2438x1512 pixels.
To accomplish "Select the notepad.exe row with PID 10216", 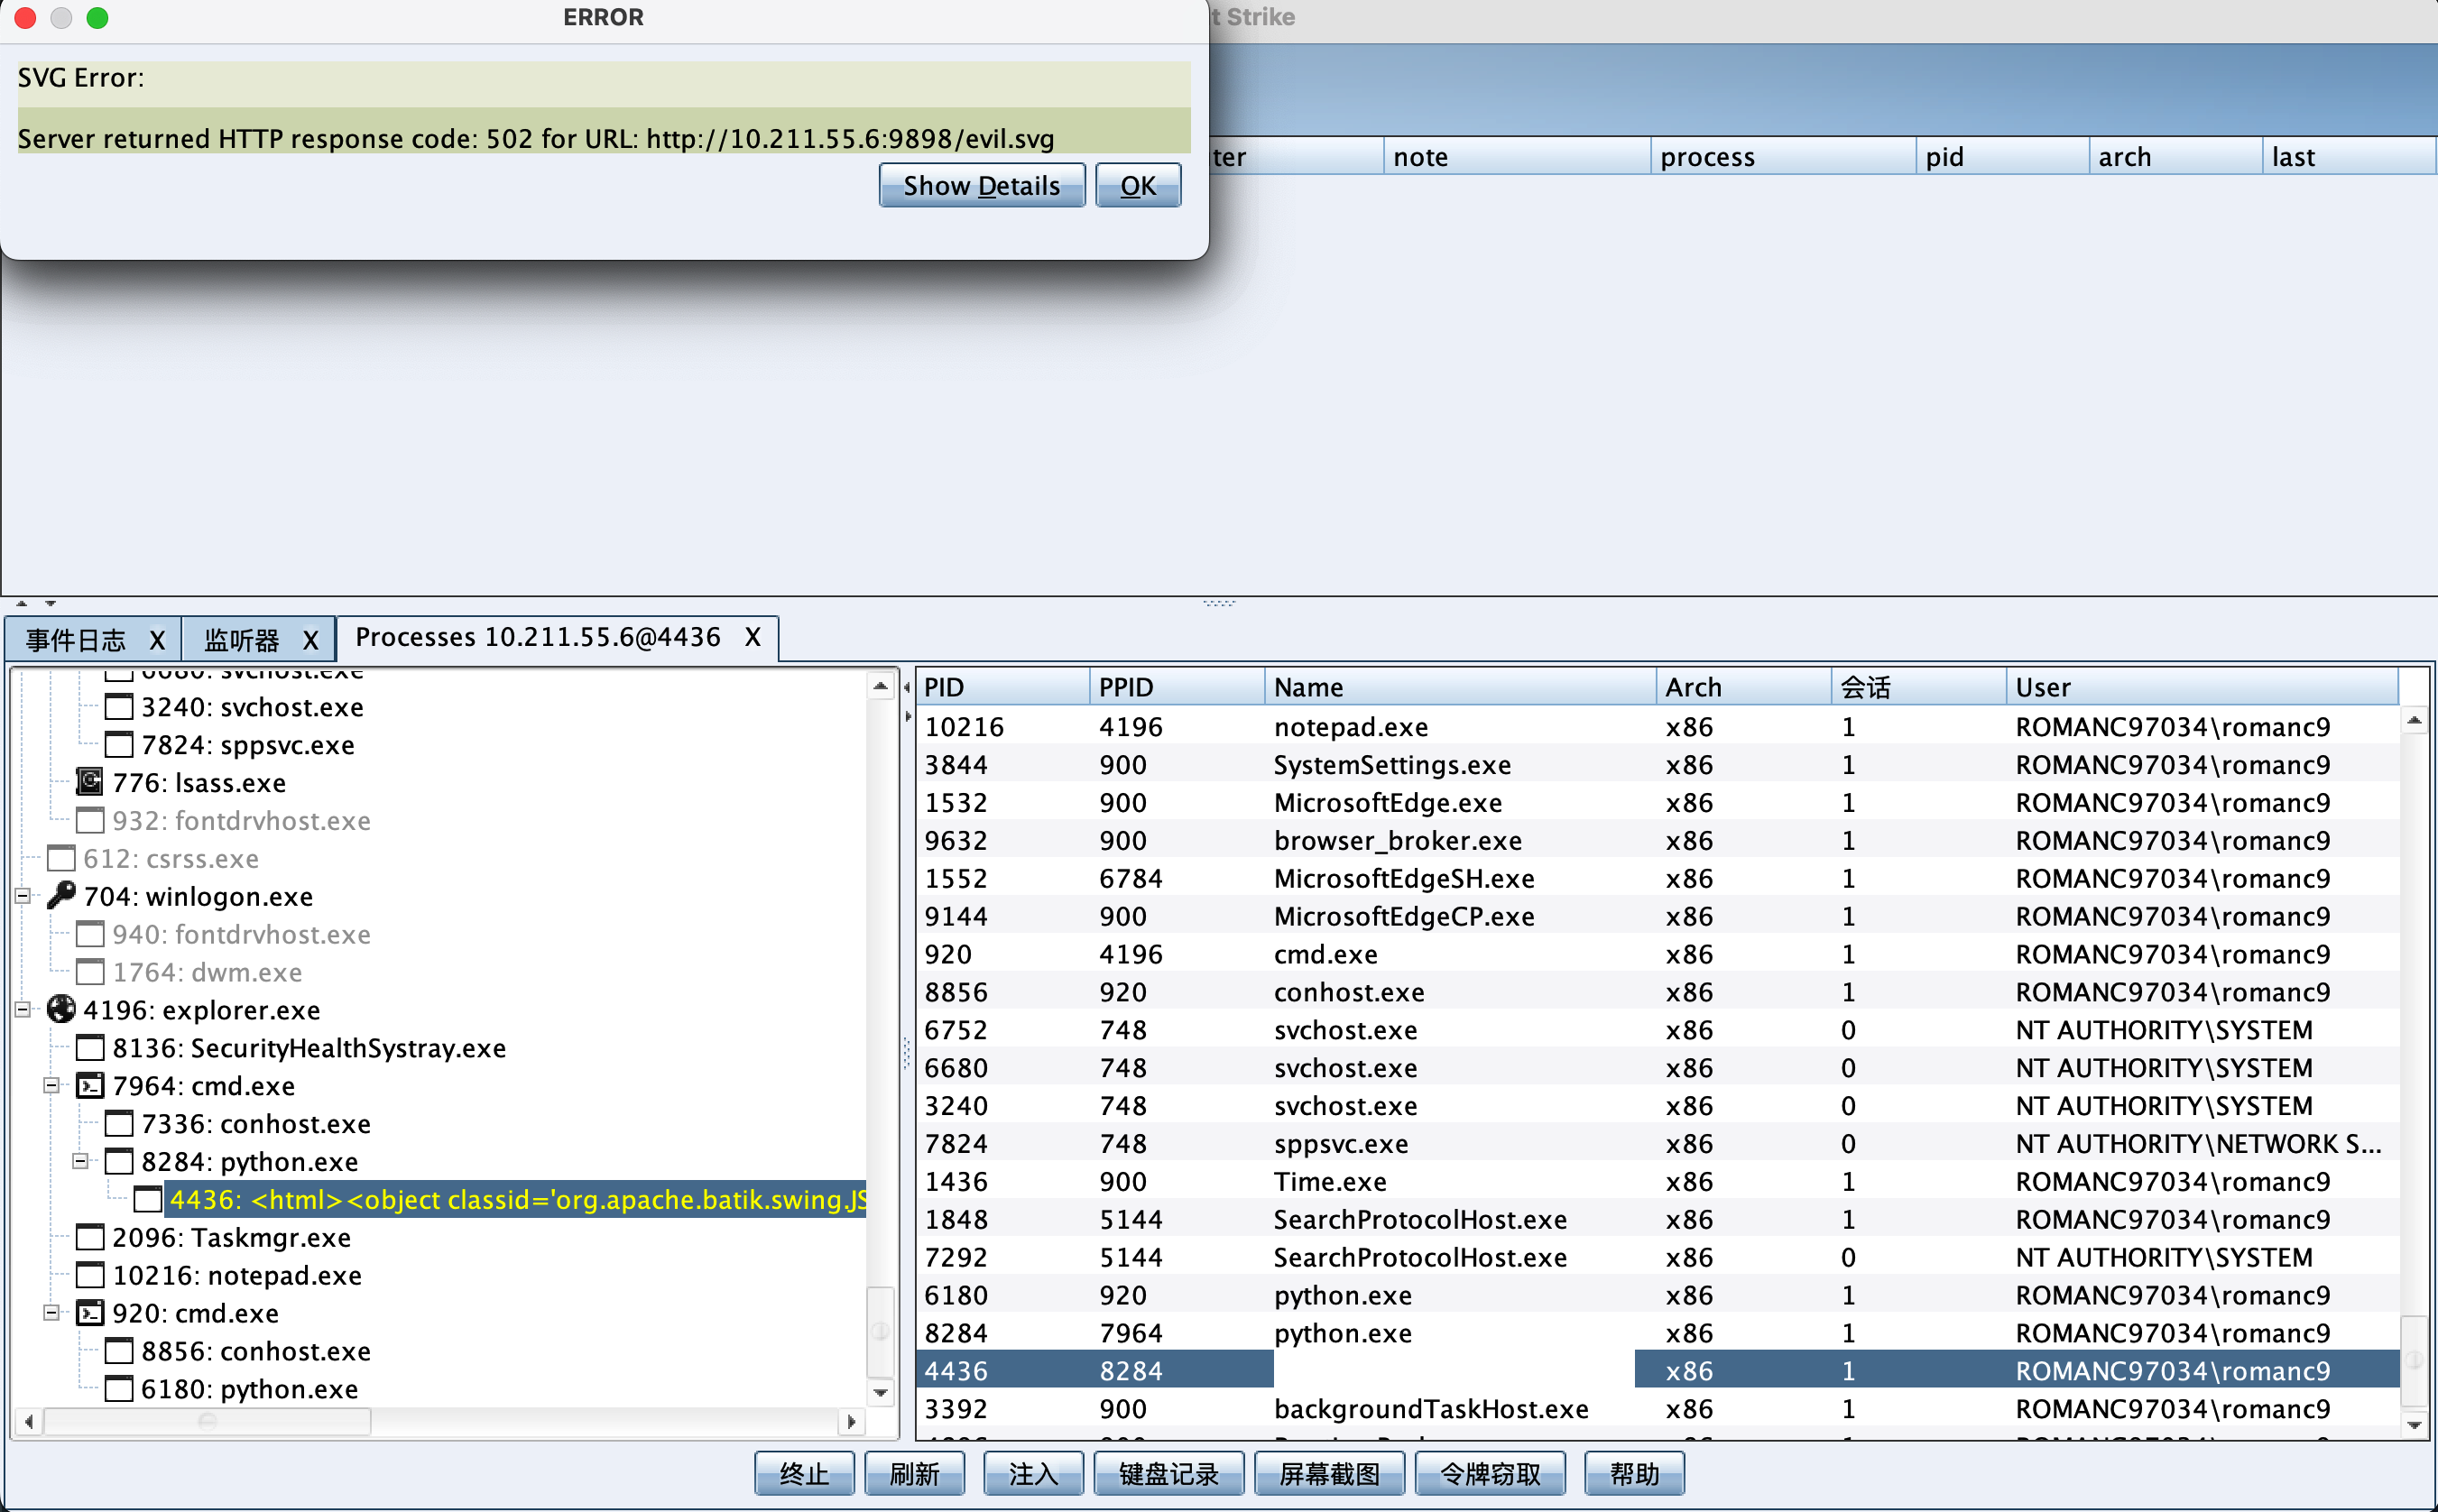I will pos(1657,726).
